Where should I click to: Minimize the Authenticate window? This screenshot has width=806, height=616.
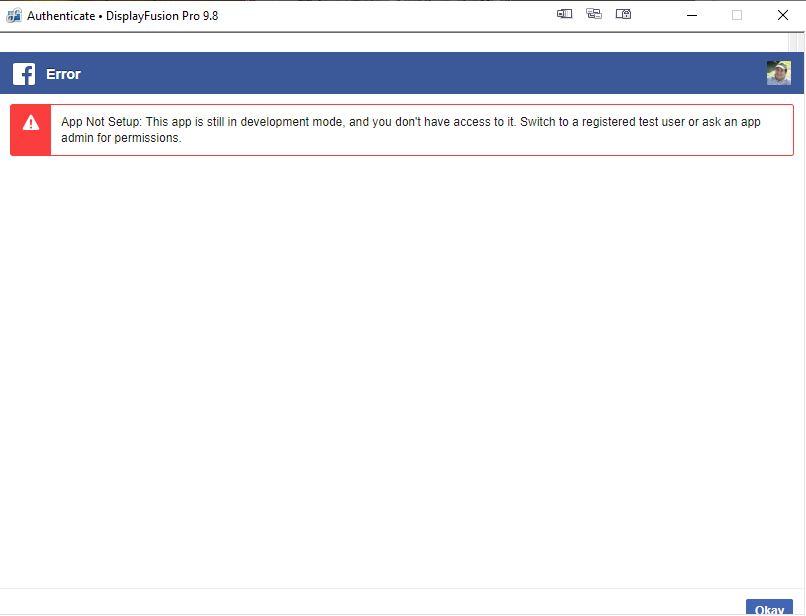(x=690, y=15)
